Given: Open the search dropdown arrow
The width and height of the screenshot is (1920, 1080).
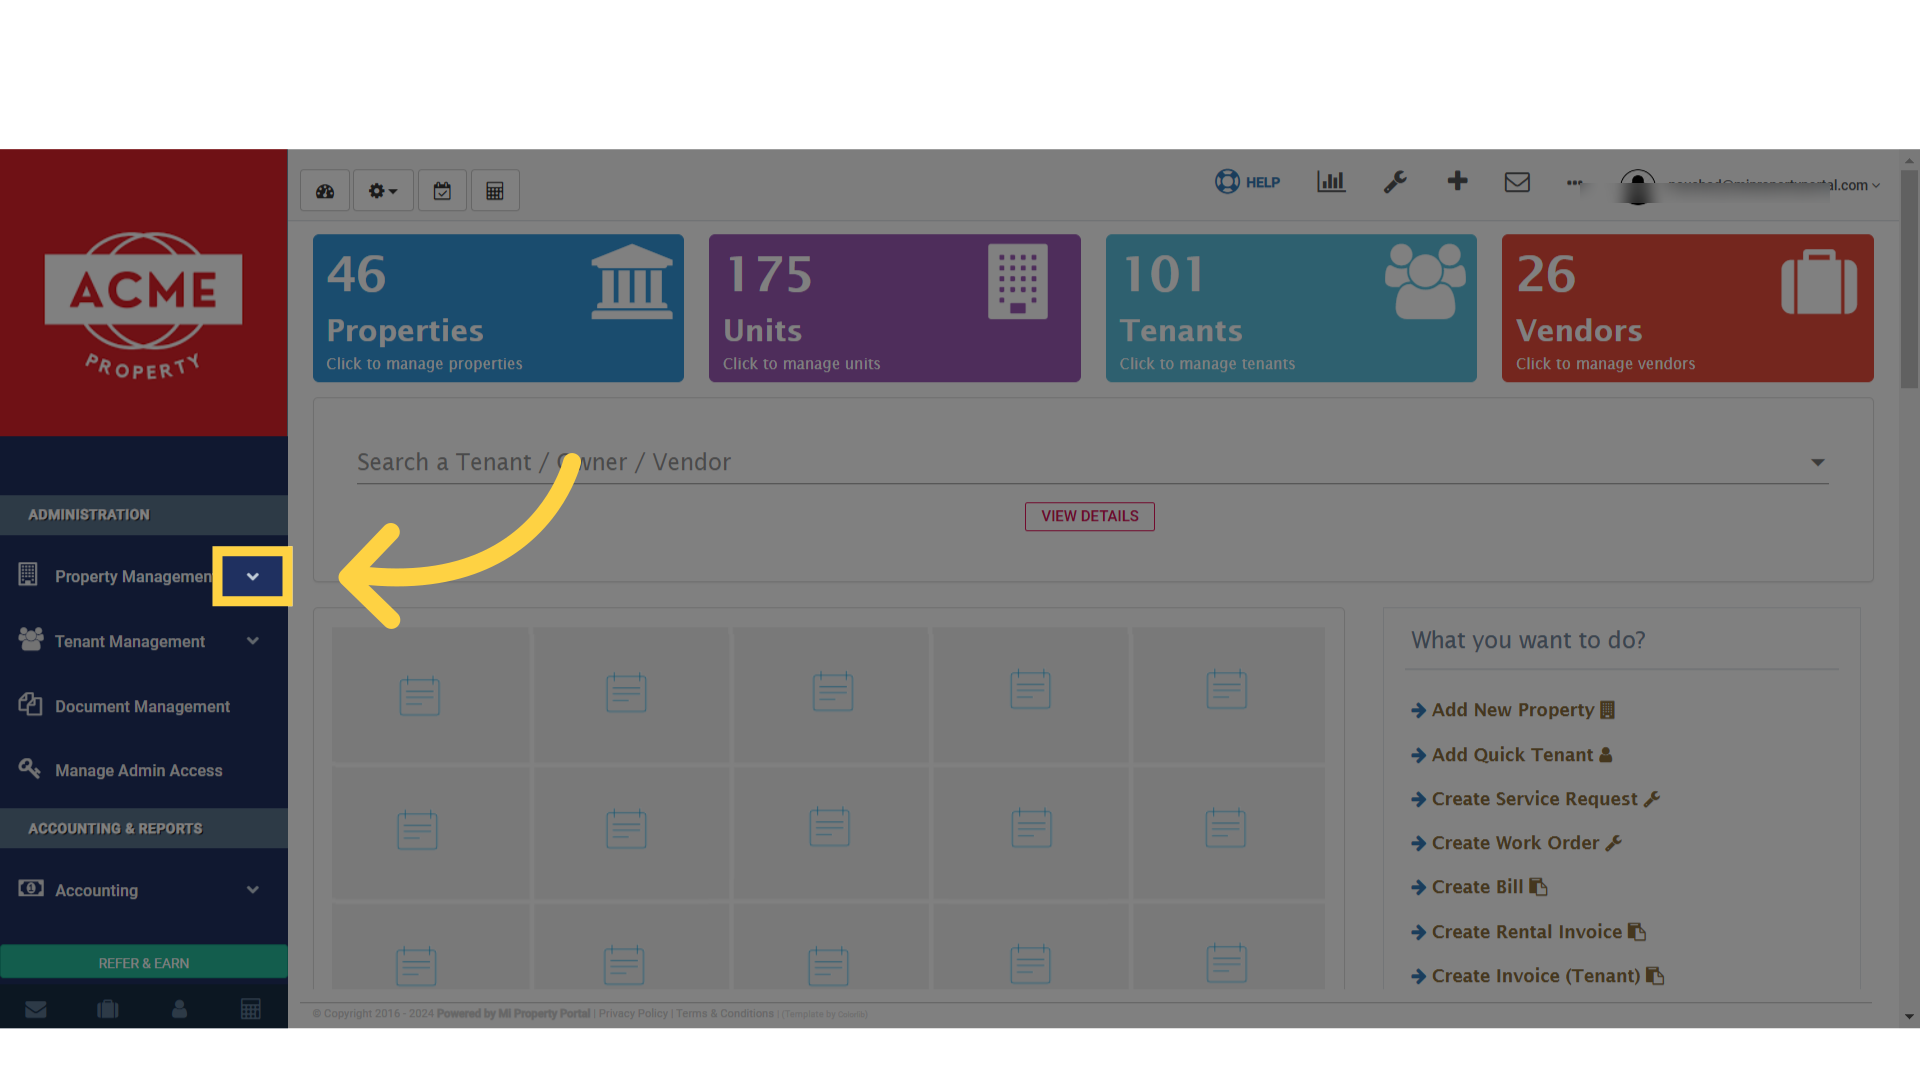Looking at the screenshot, I should [x=1817, y=462].
